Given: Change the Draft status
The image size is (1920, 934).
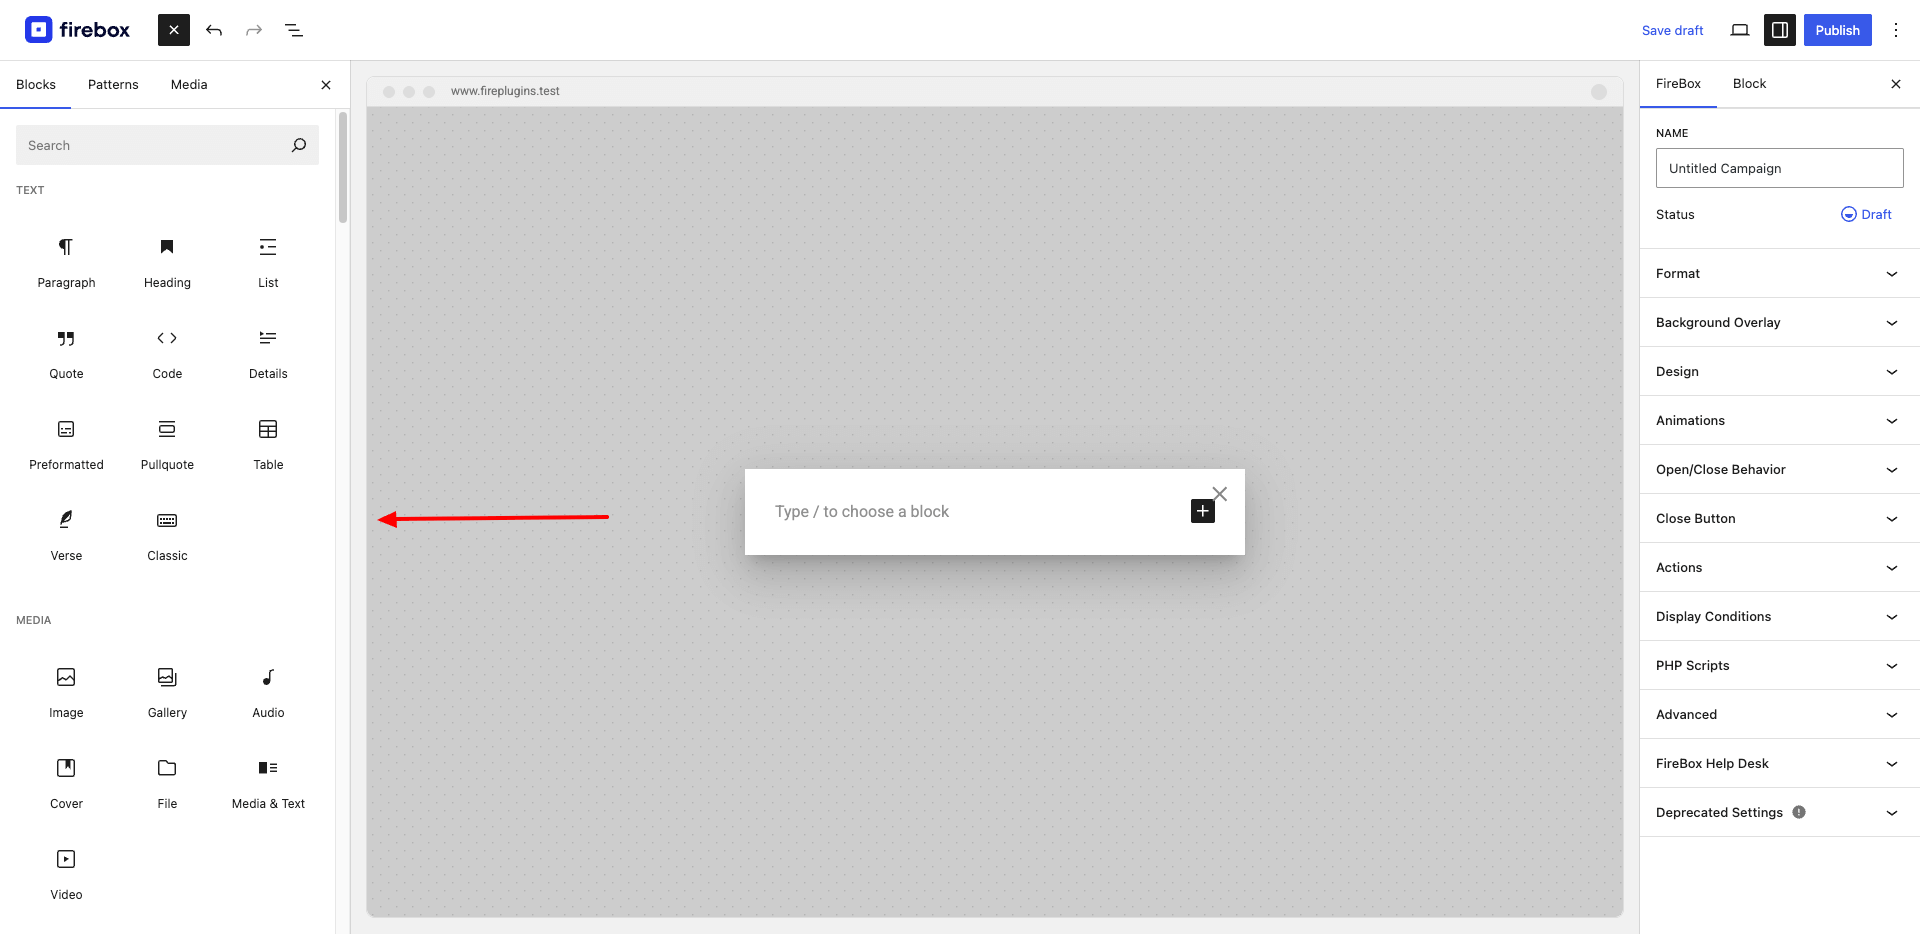Looking at the screenshot, I should click(1866, 214).
